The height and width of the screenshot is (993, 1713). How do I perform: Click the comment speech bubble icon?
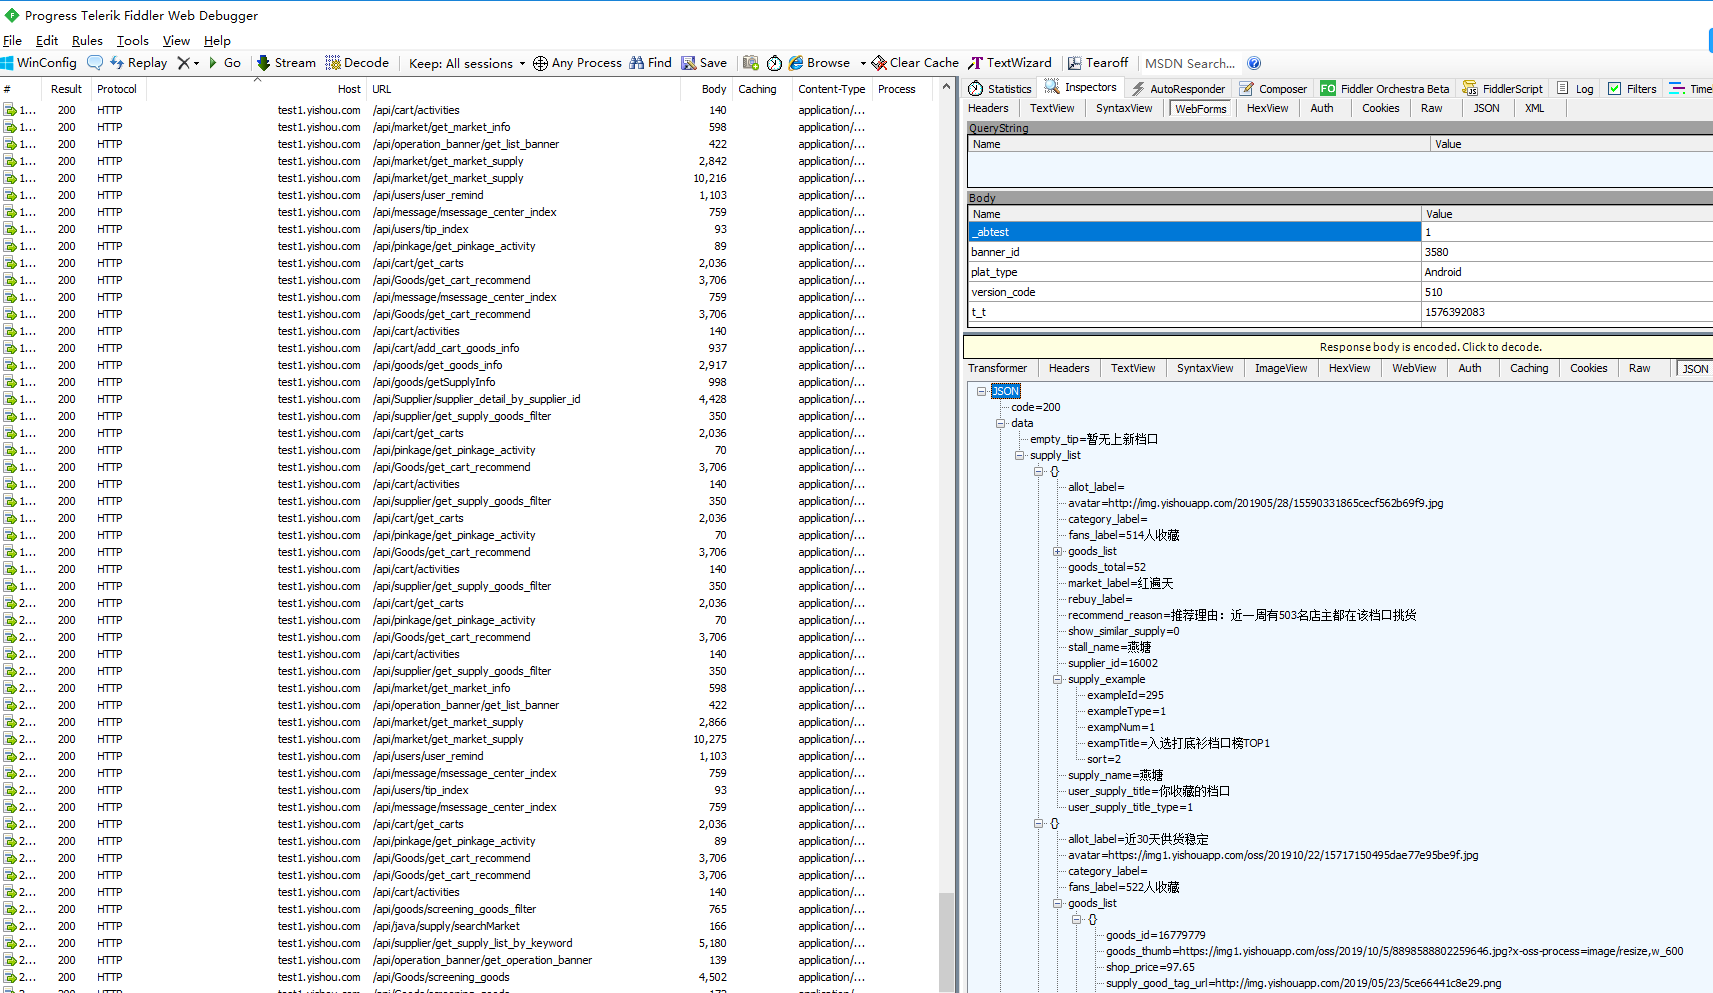[95, 63]
